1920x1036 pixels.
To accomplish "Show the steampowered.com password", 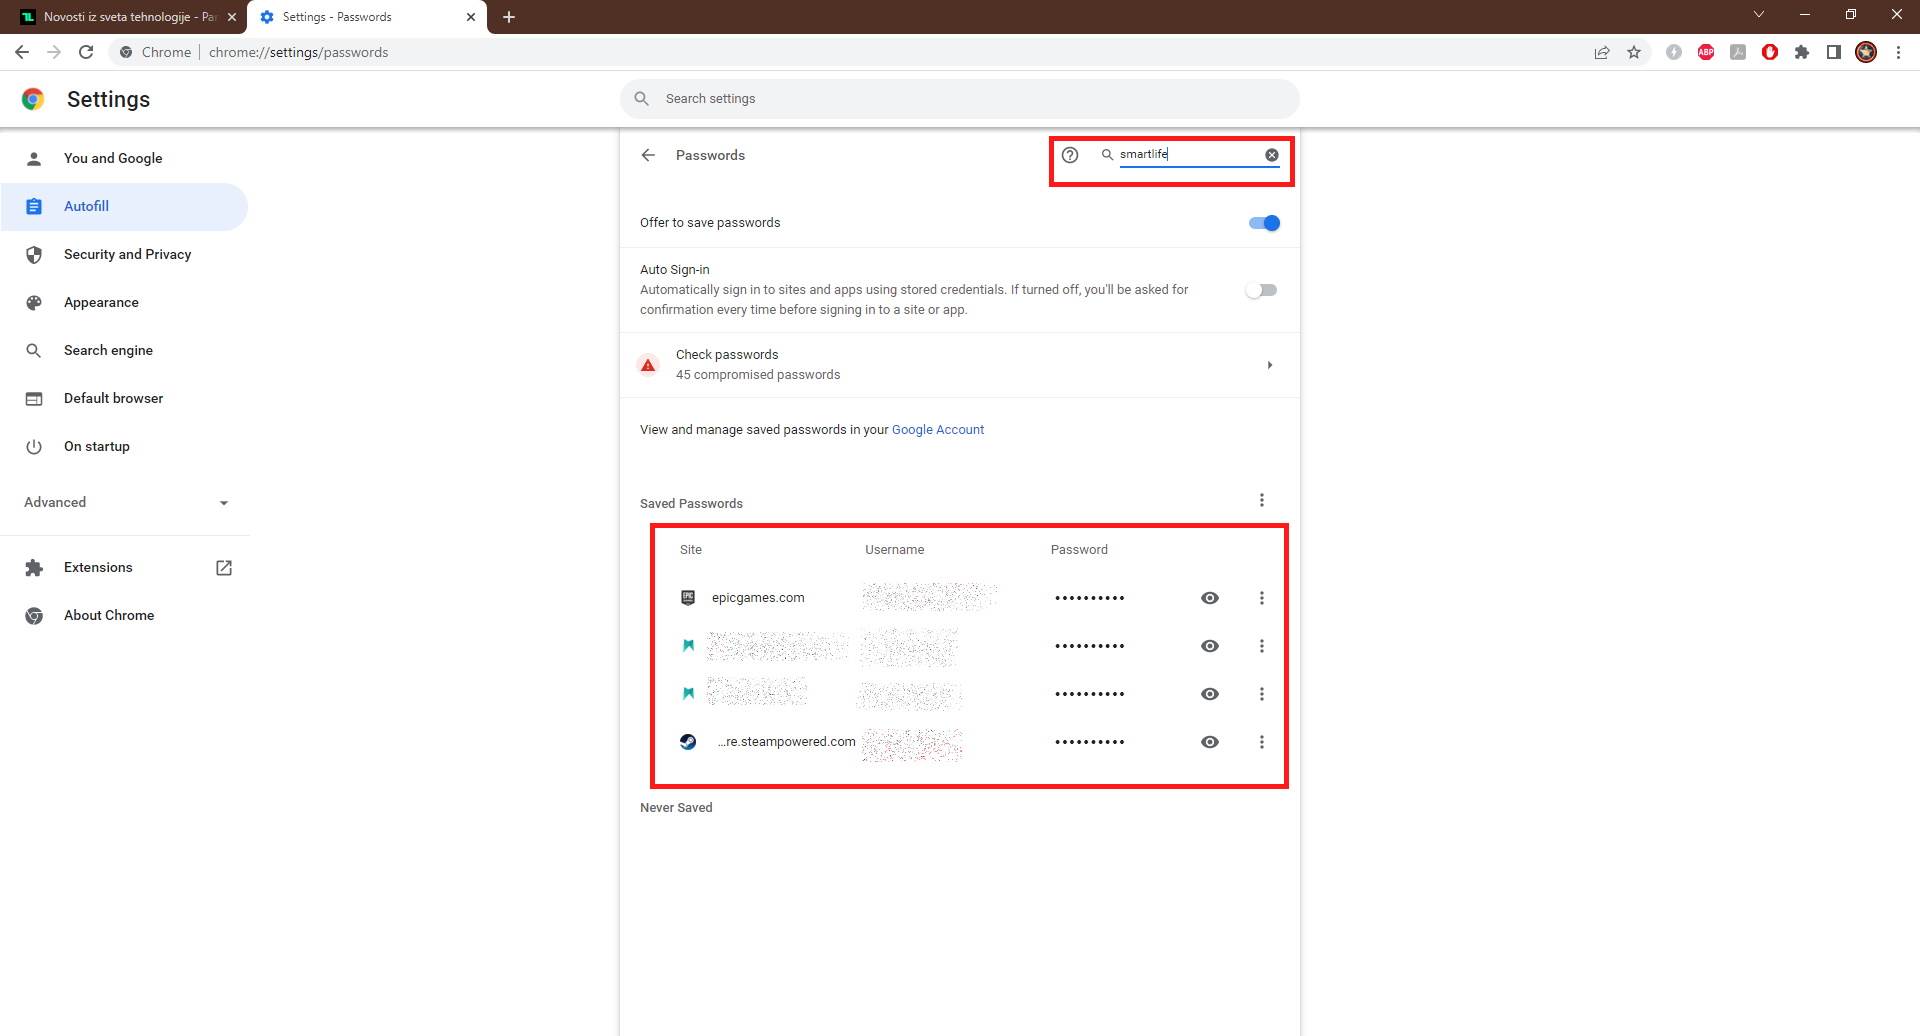I will [1209, 741].
